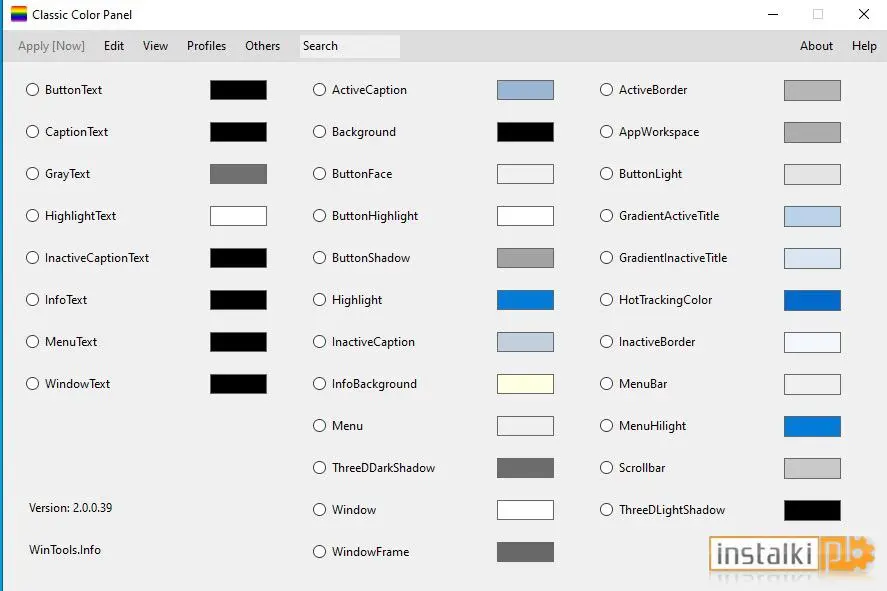Image resolution: width=887 pixels, height=591 pixels.
Task: Choose the InfoBackground radio option
Action: click(x=319, y=383)
